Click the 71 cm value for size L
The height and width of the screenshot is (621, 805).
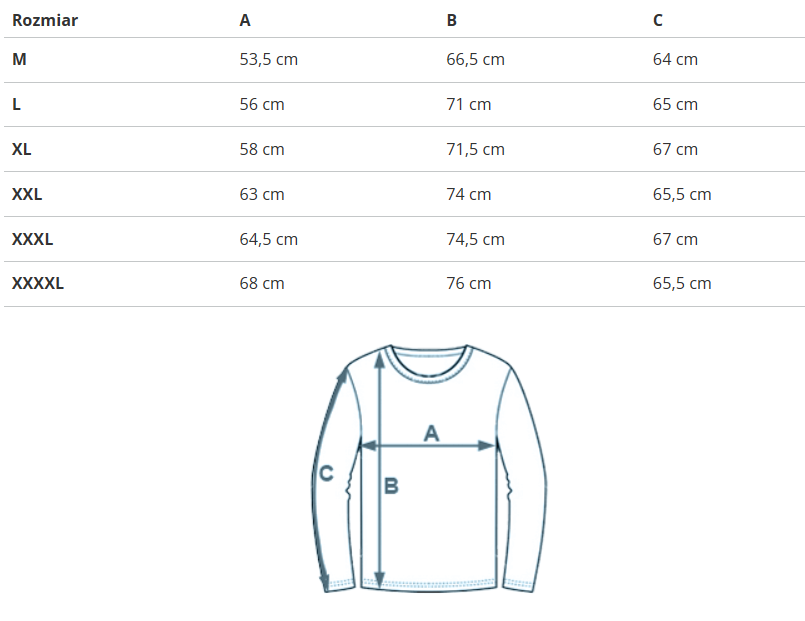coord(468,104)
